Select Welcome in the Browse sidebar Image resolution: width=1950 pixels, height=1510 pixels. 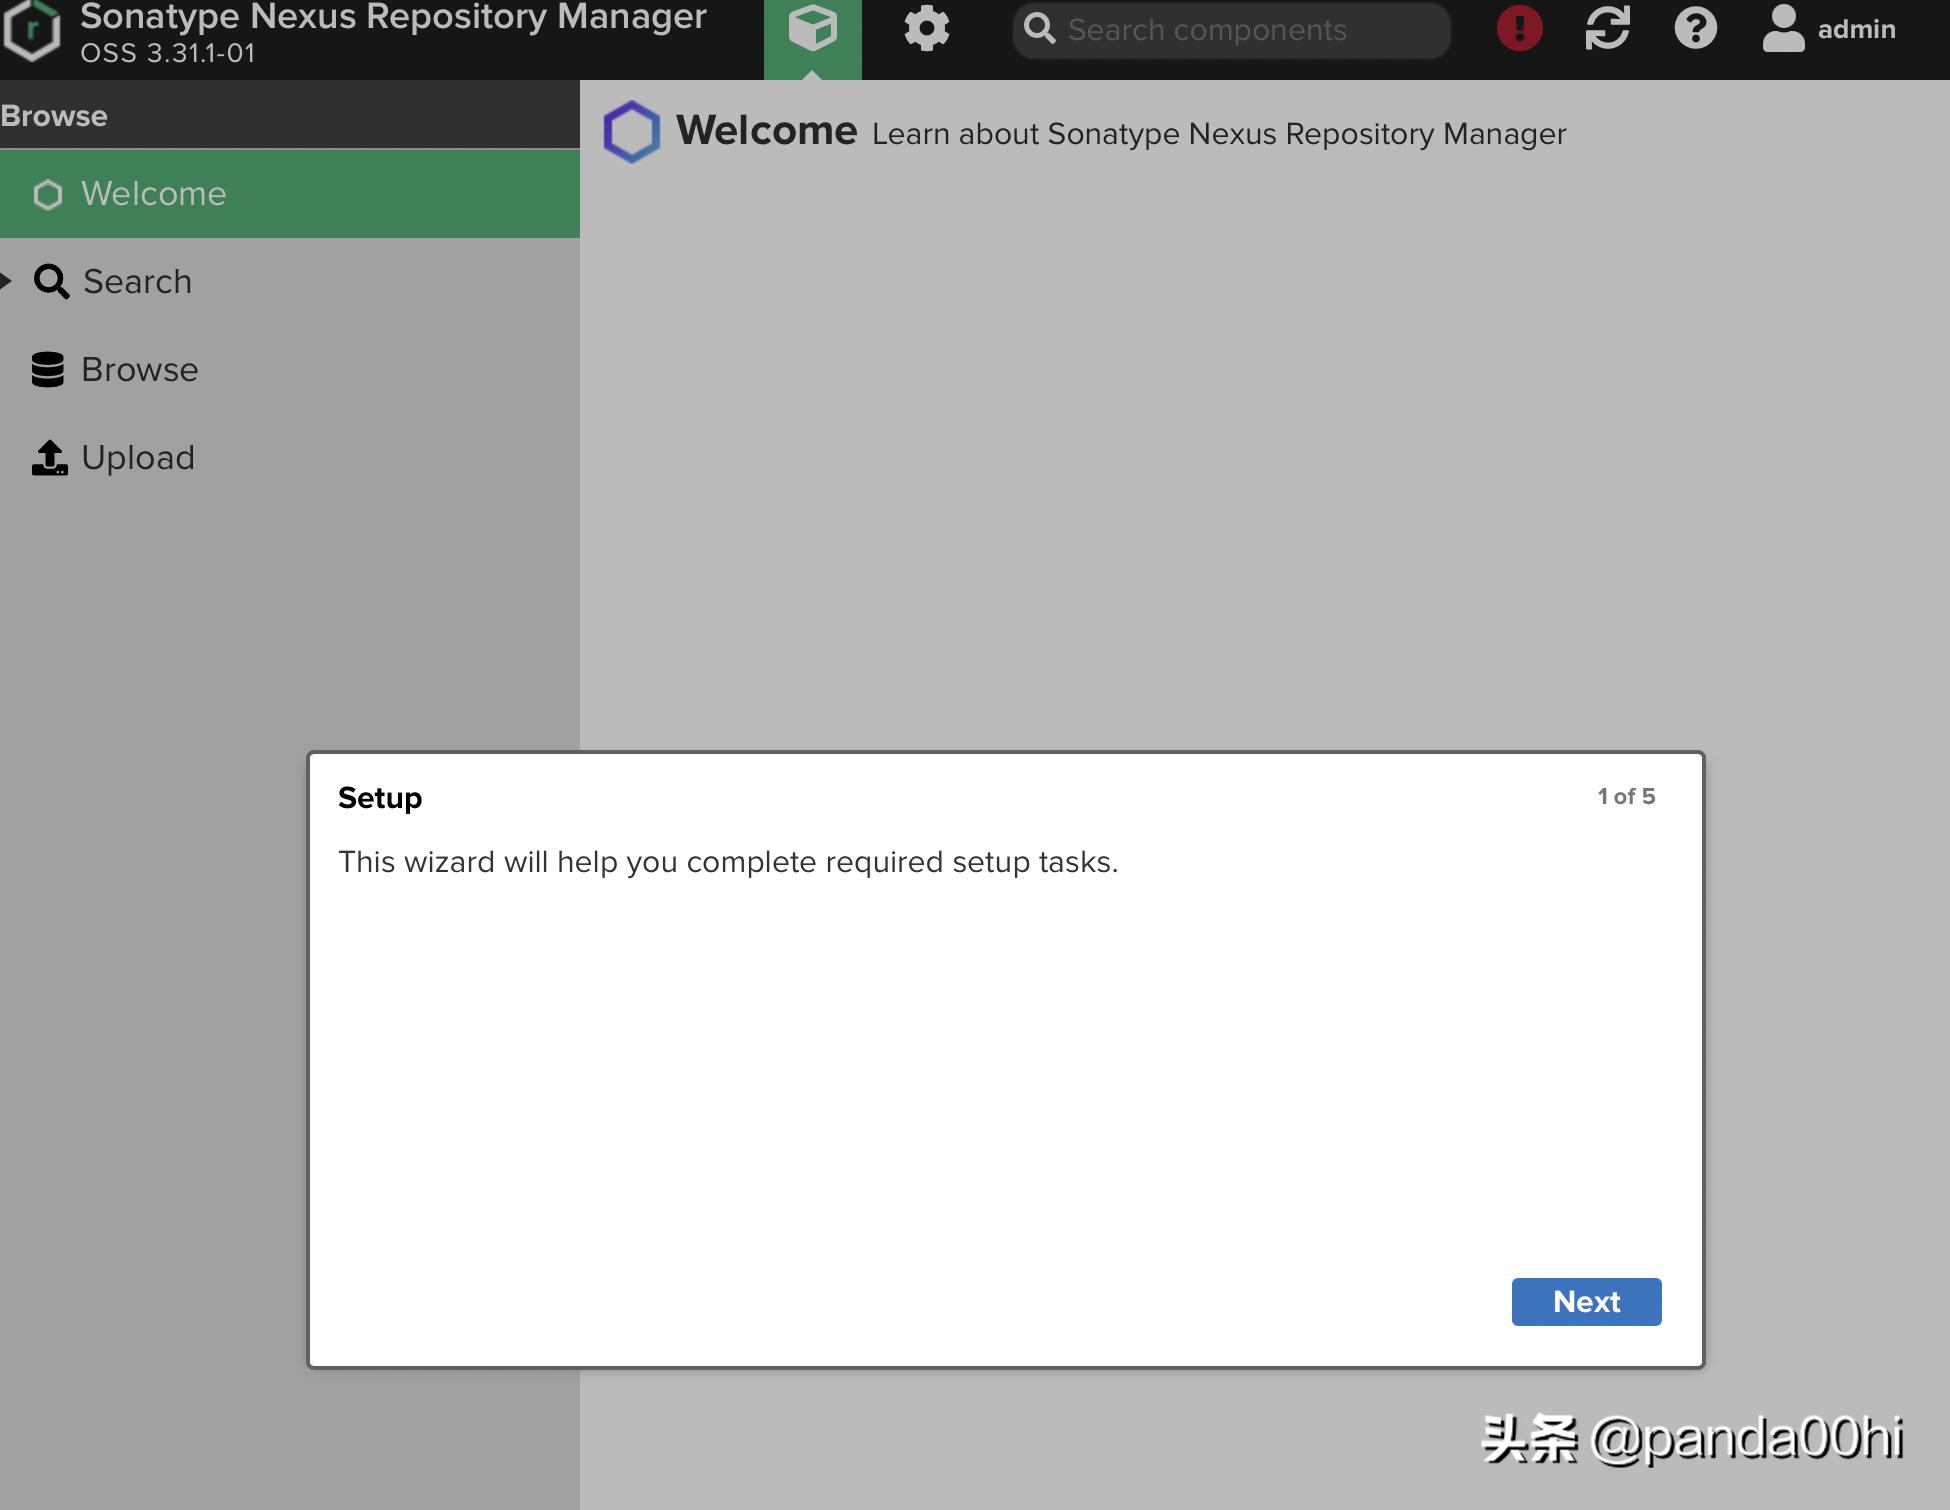(x=154, y=194)
